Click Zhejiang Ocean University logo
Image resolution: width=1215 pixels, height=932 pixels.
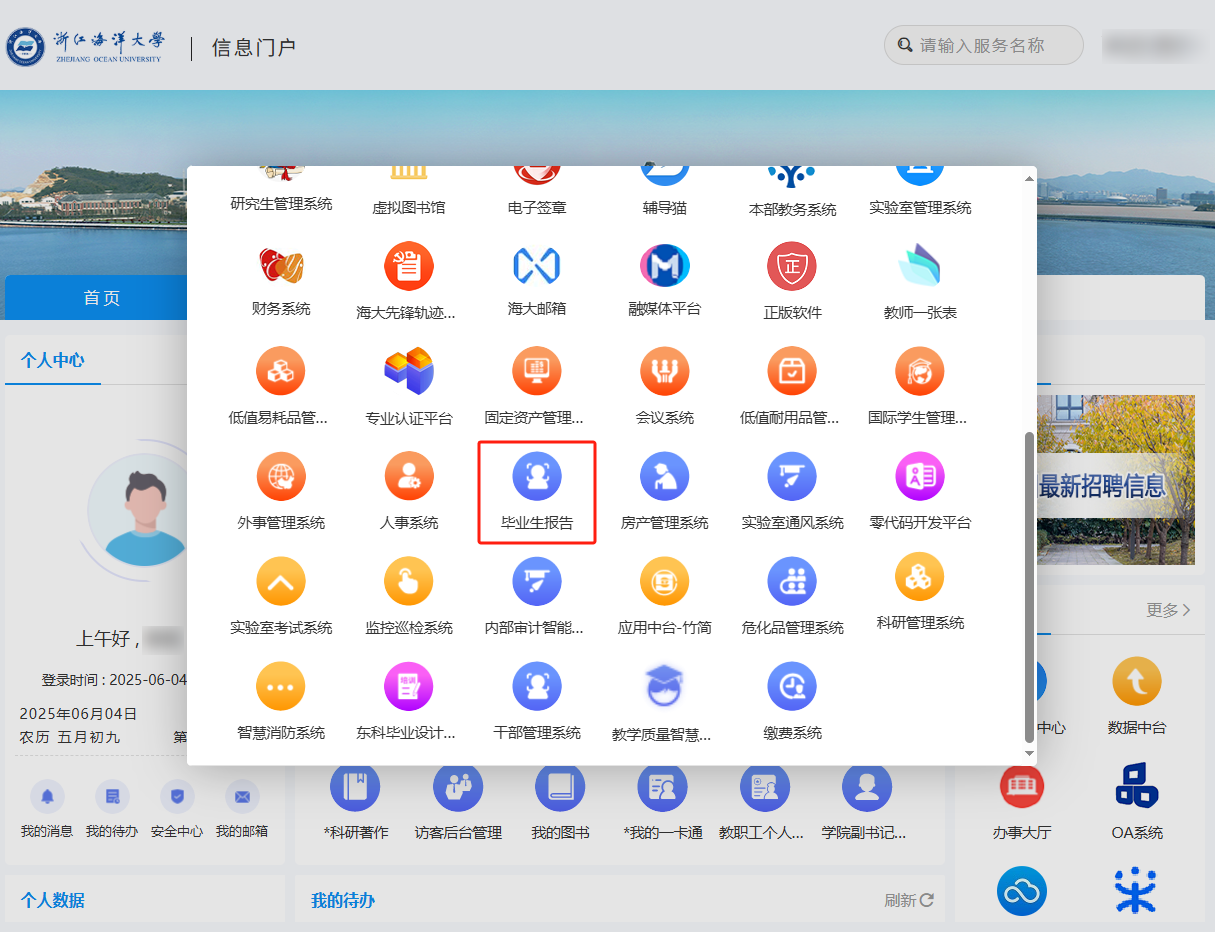pos(87,46)
